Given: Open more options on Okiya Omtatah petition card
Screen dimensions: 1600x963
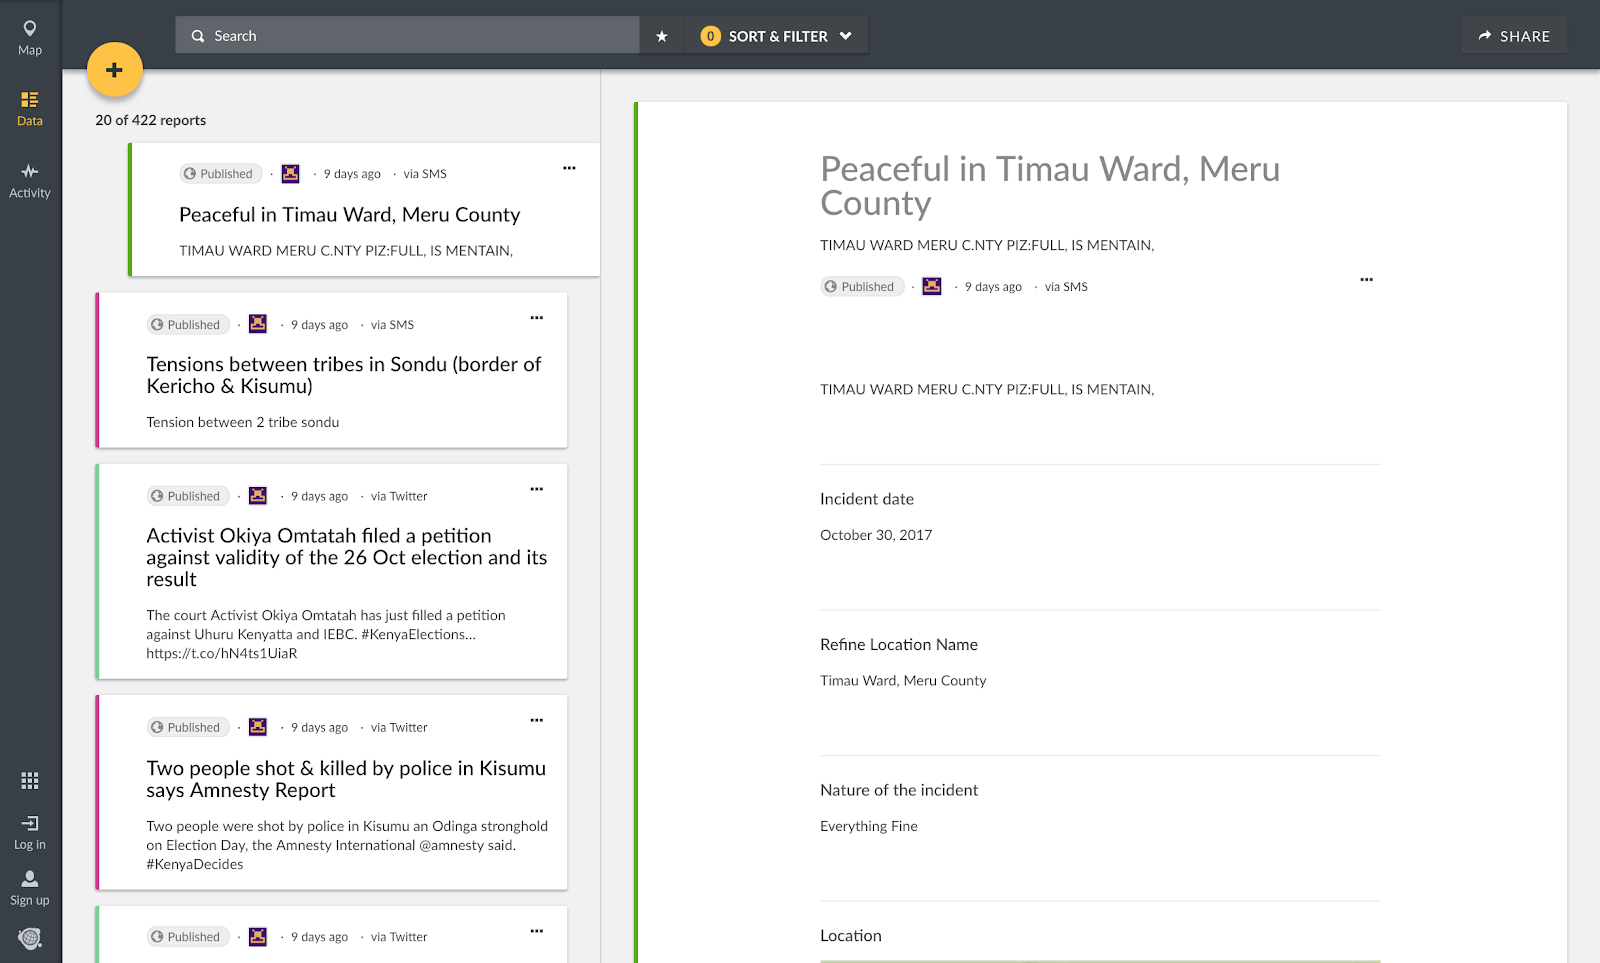Looking at the screenshot, I should coord(537,489).
